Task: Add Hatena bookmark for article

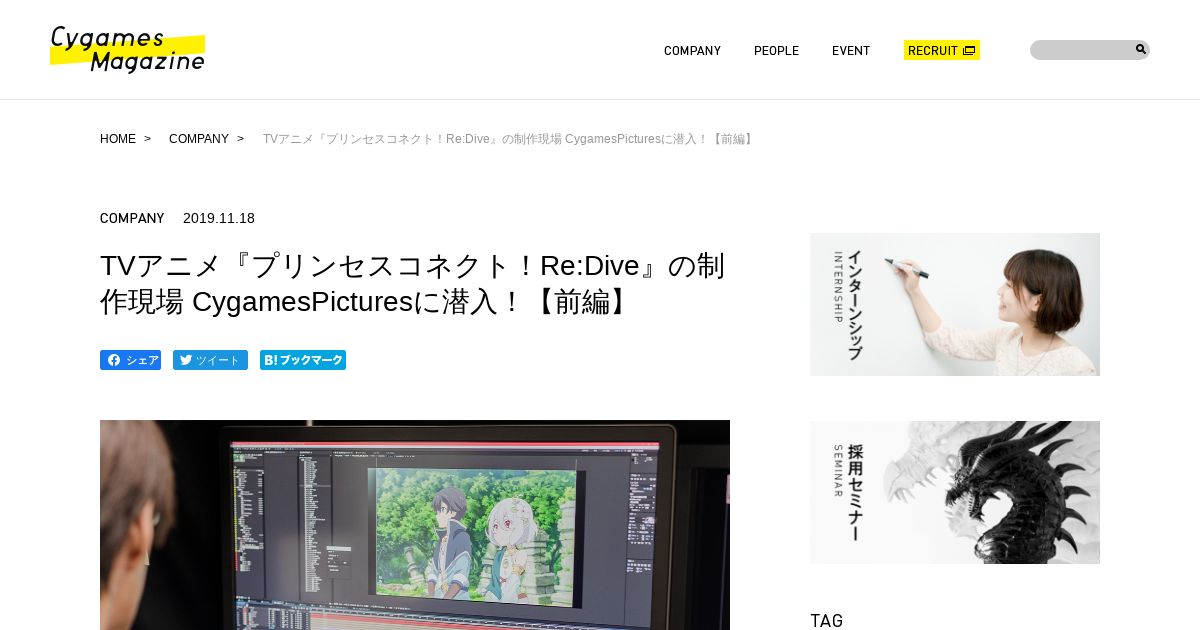Action: click(303, 360)
